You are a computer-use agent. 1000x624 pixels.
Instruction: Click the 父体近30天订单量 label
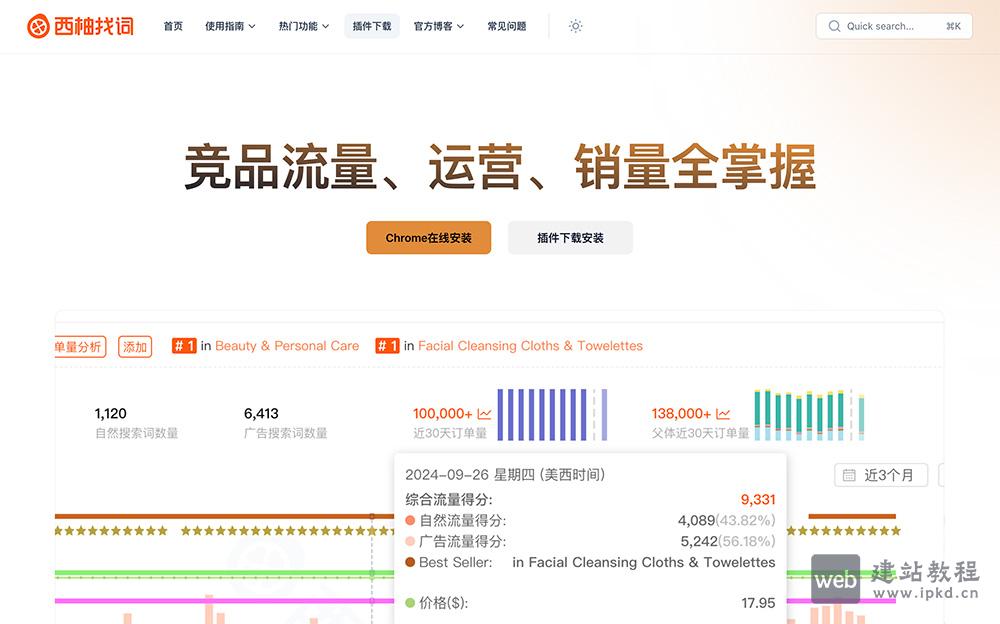pos(700,433)
